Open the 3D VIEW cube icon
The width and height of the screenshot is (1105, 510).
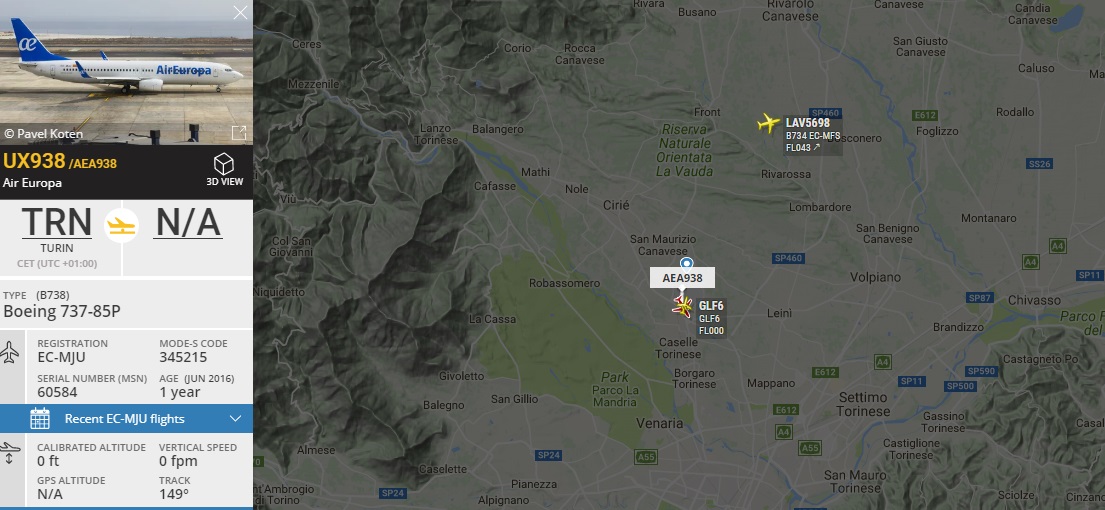223,164
